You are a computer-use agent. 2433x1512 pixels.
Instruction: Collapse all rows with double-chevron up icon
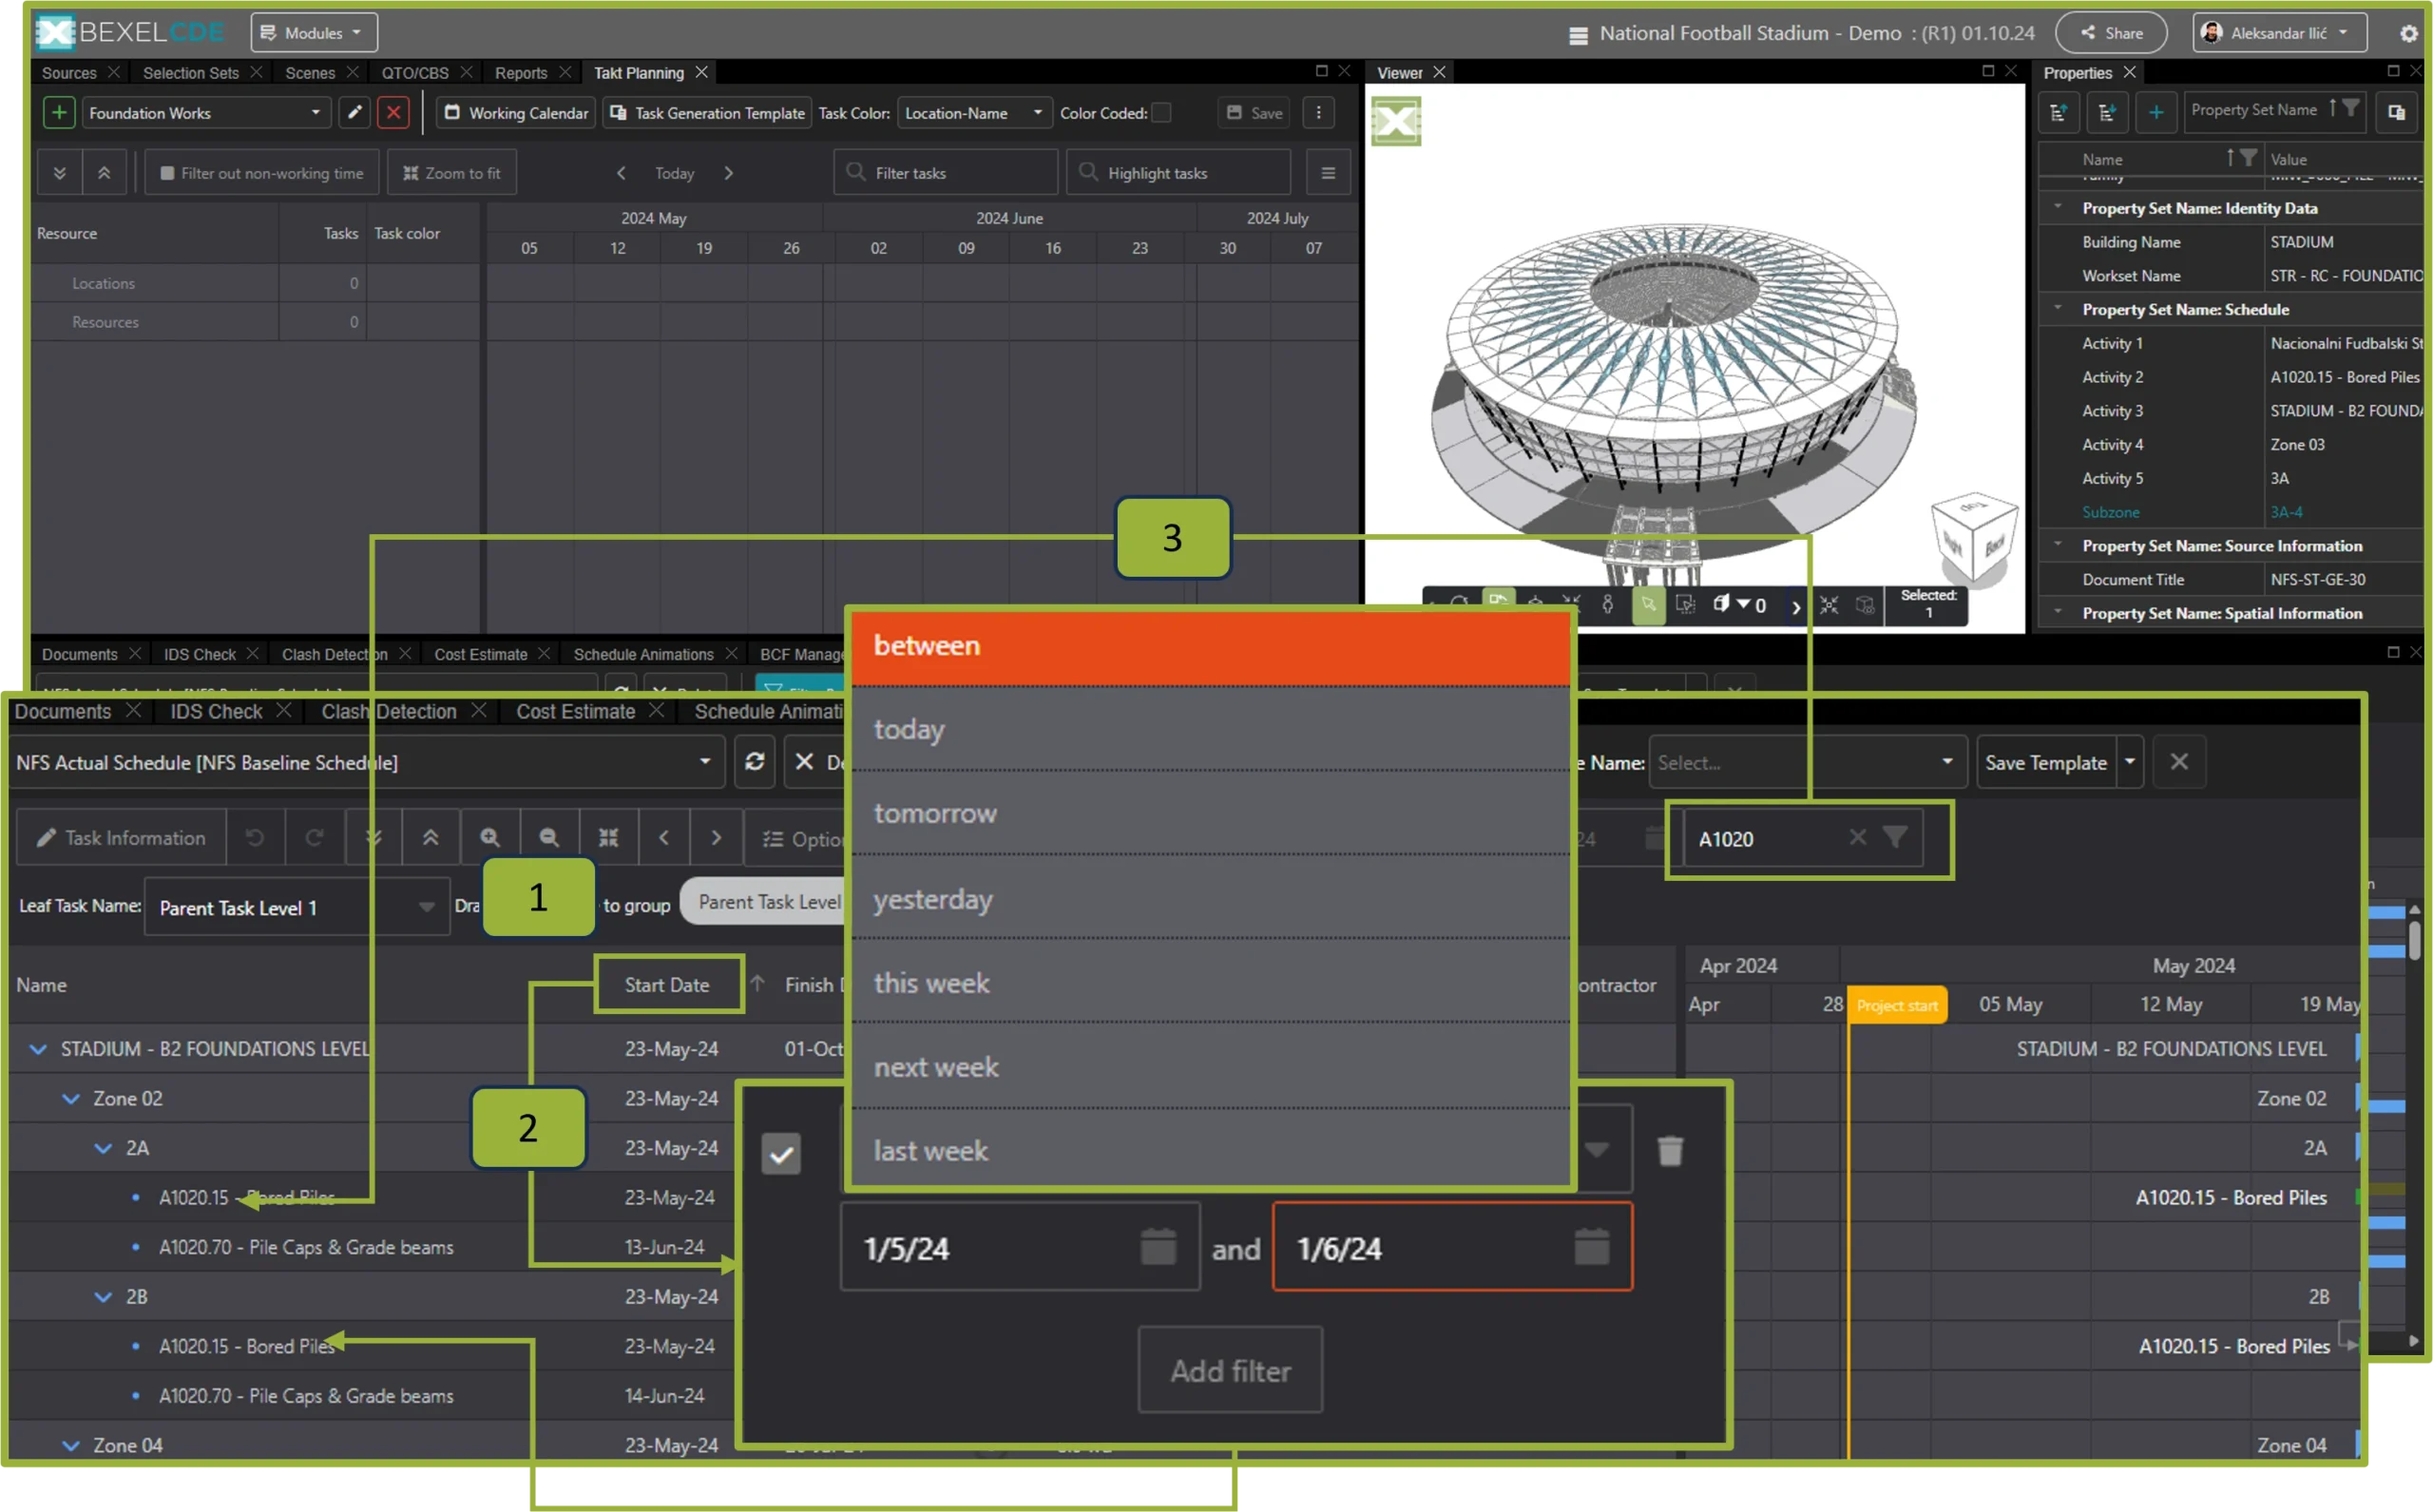[104, 173]
